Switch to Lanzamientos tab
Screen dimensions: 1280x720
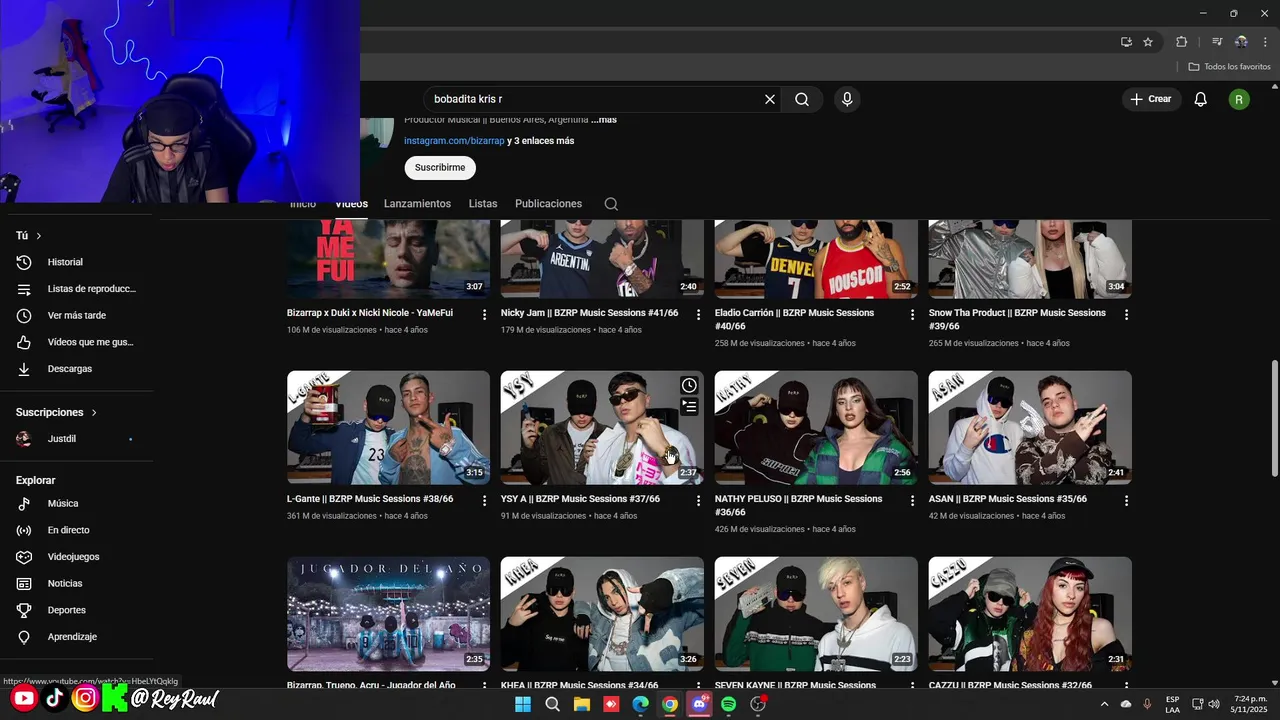pos(417,204)
